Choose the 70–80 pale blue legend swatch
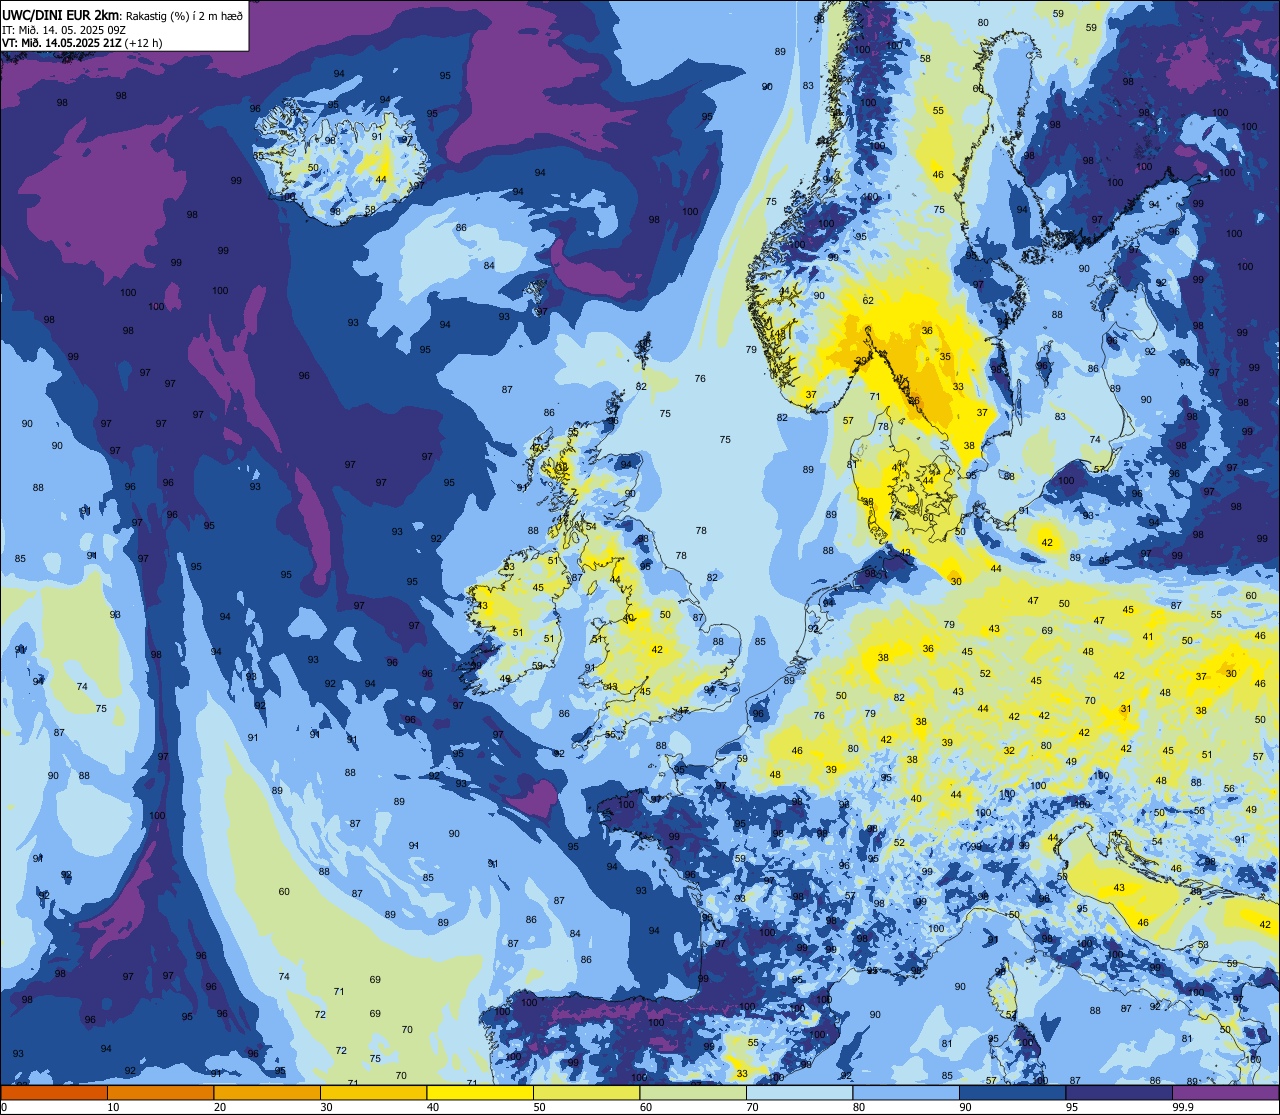The image size is (1280, 1115). (x=799, y=1092)
